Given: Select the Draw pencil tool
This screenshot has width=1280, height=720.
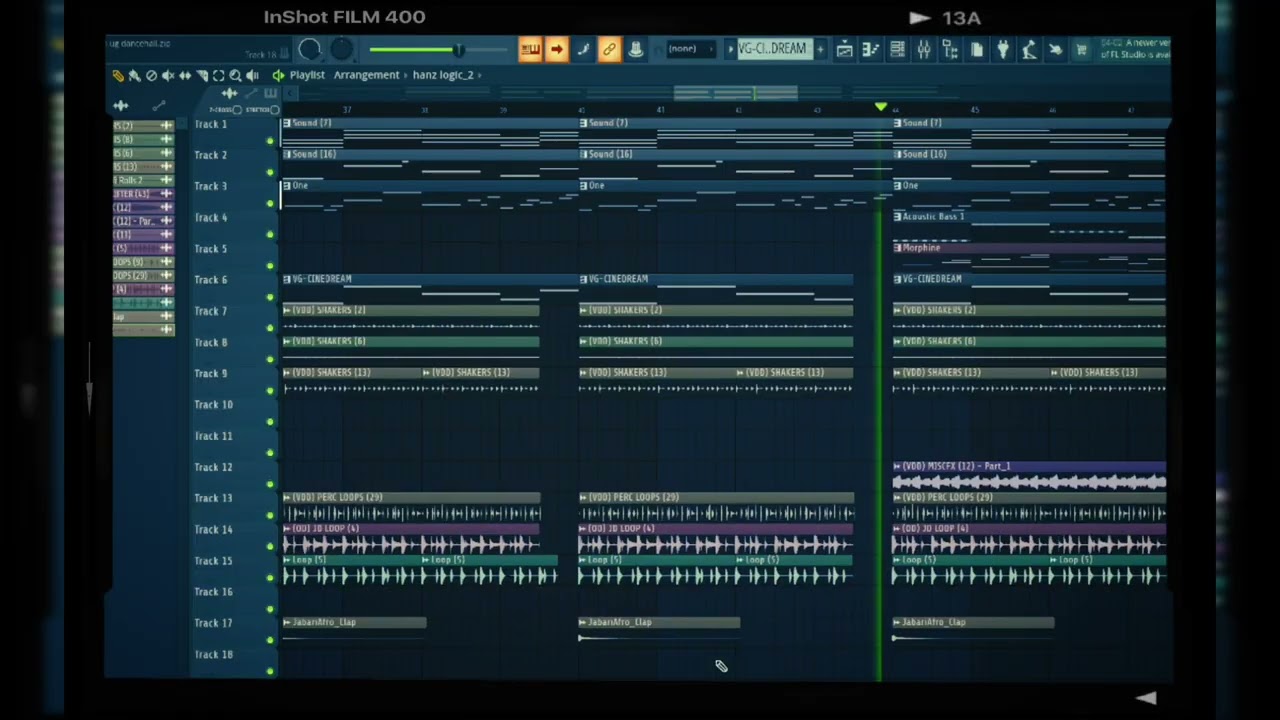Looking at the screenshot, I should point(118,76).
